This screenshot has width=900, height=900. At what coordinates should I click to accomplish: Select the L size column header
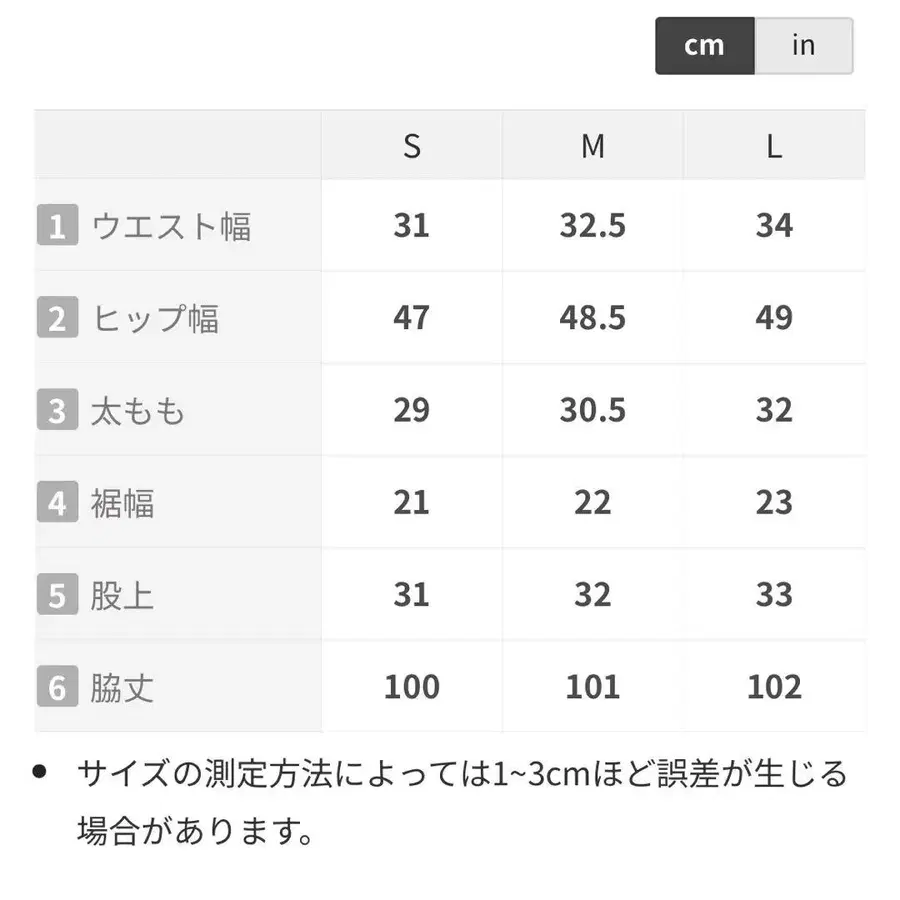(774, 146)
